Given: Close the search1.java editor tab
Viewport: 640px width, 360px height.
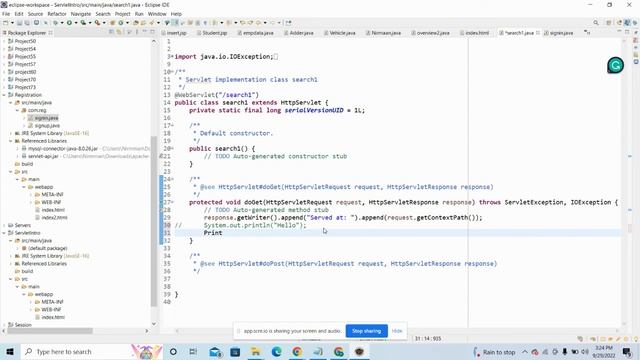Looking at the screenshot, I should point(538,33).
